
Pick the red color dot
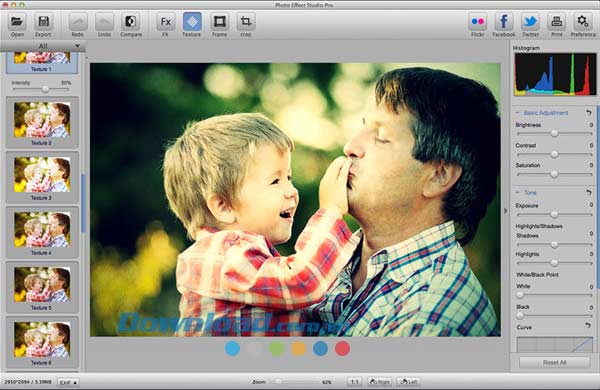coord(342,349)
